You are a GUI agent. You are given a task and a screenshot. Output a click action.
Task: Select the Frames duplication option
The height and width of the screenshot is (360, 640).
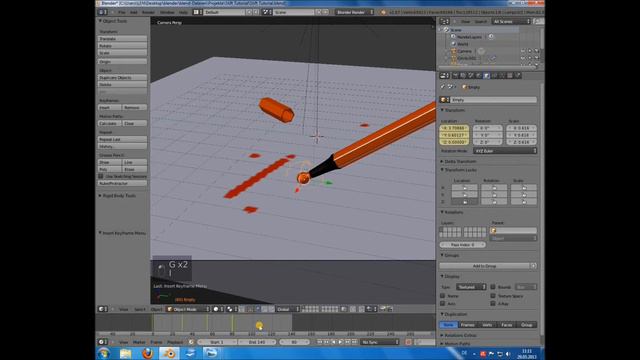click(467, 324)
